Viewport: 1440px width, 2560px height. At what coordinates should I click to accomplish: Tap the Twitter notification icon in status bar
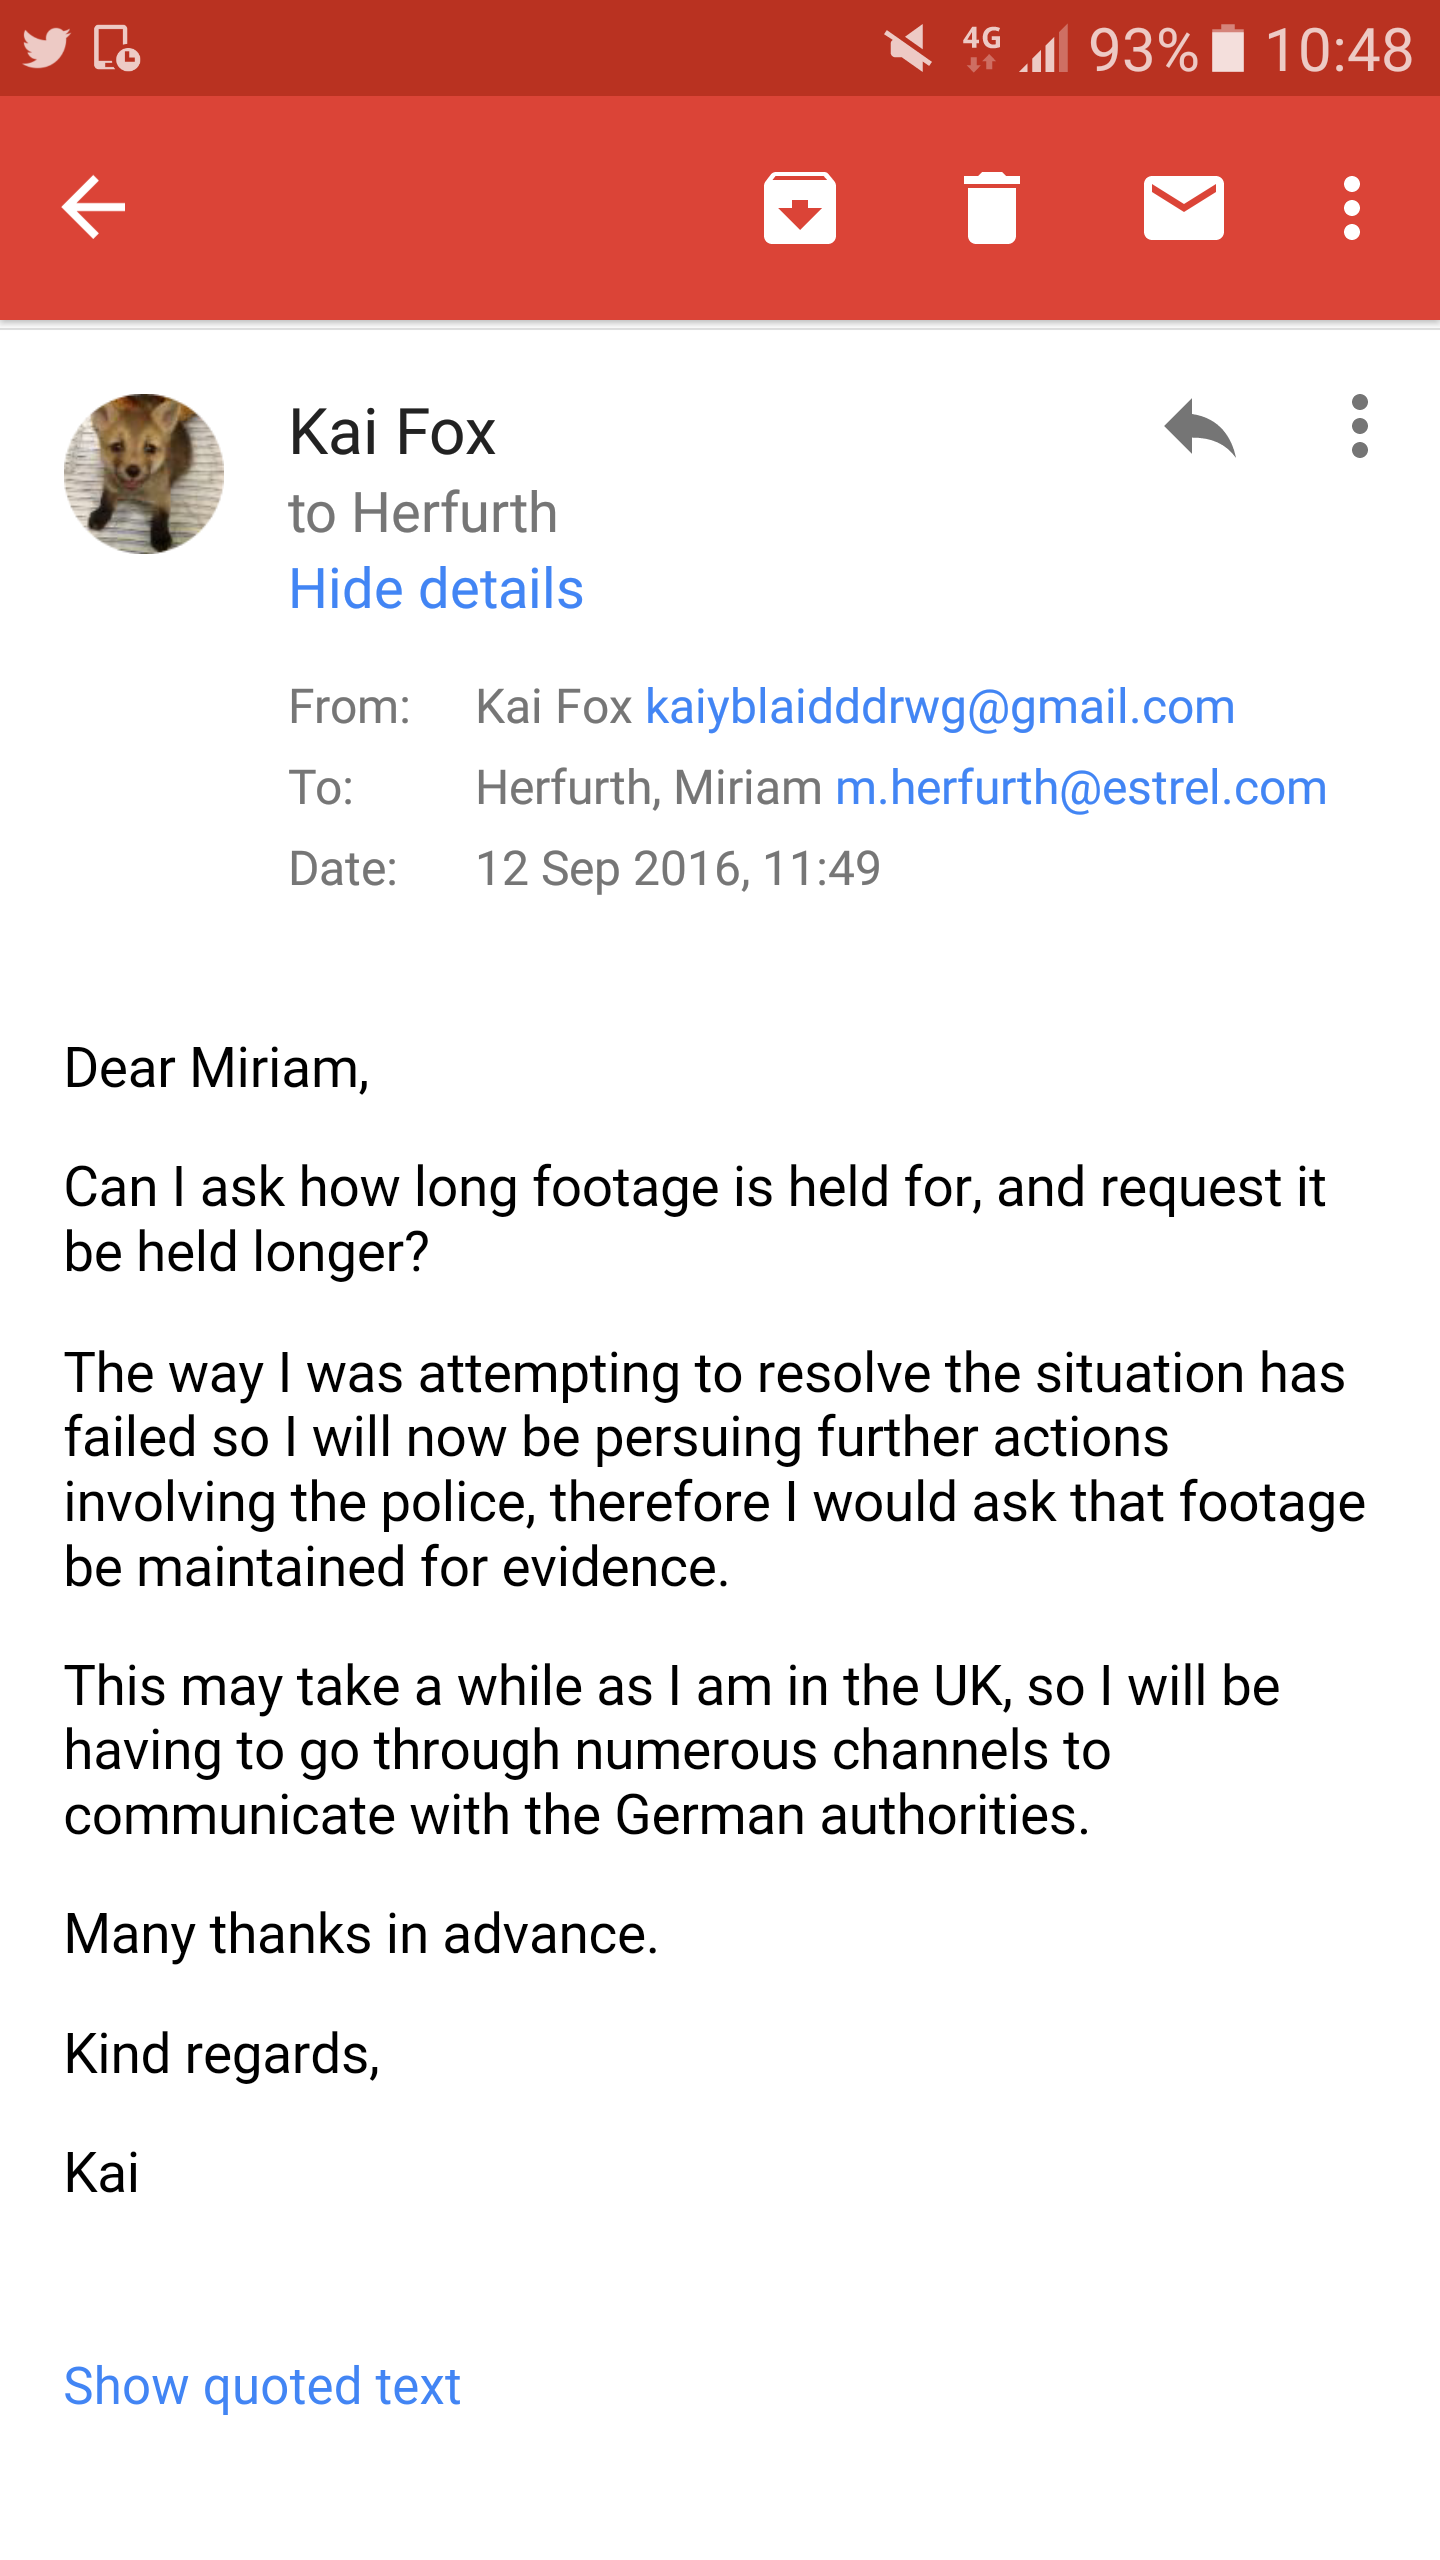click(45, 48)
